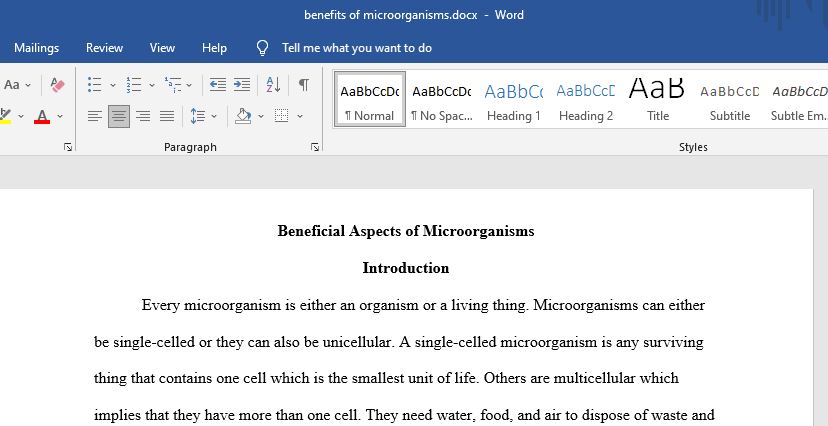Open the View tab
828x426 pixels.
pyautogui.click(x=162, y=48)
